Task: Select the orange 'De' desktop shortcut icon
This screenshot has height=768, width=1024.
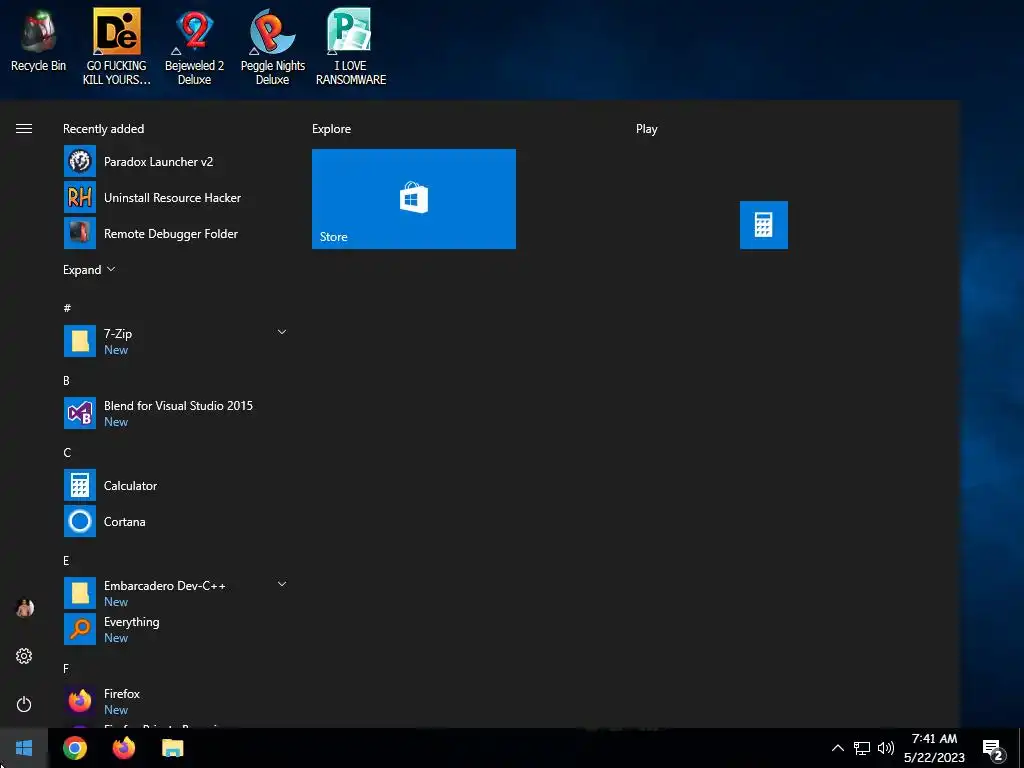Action: tap(116, 31)
